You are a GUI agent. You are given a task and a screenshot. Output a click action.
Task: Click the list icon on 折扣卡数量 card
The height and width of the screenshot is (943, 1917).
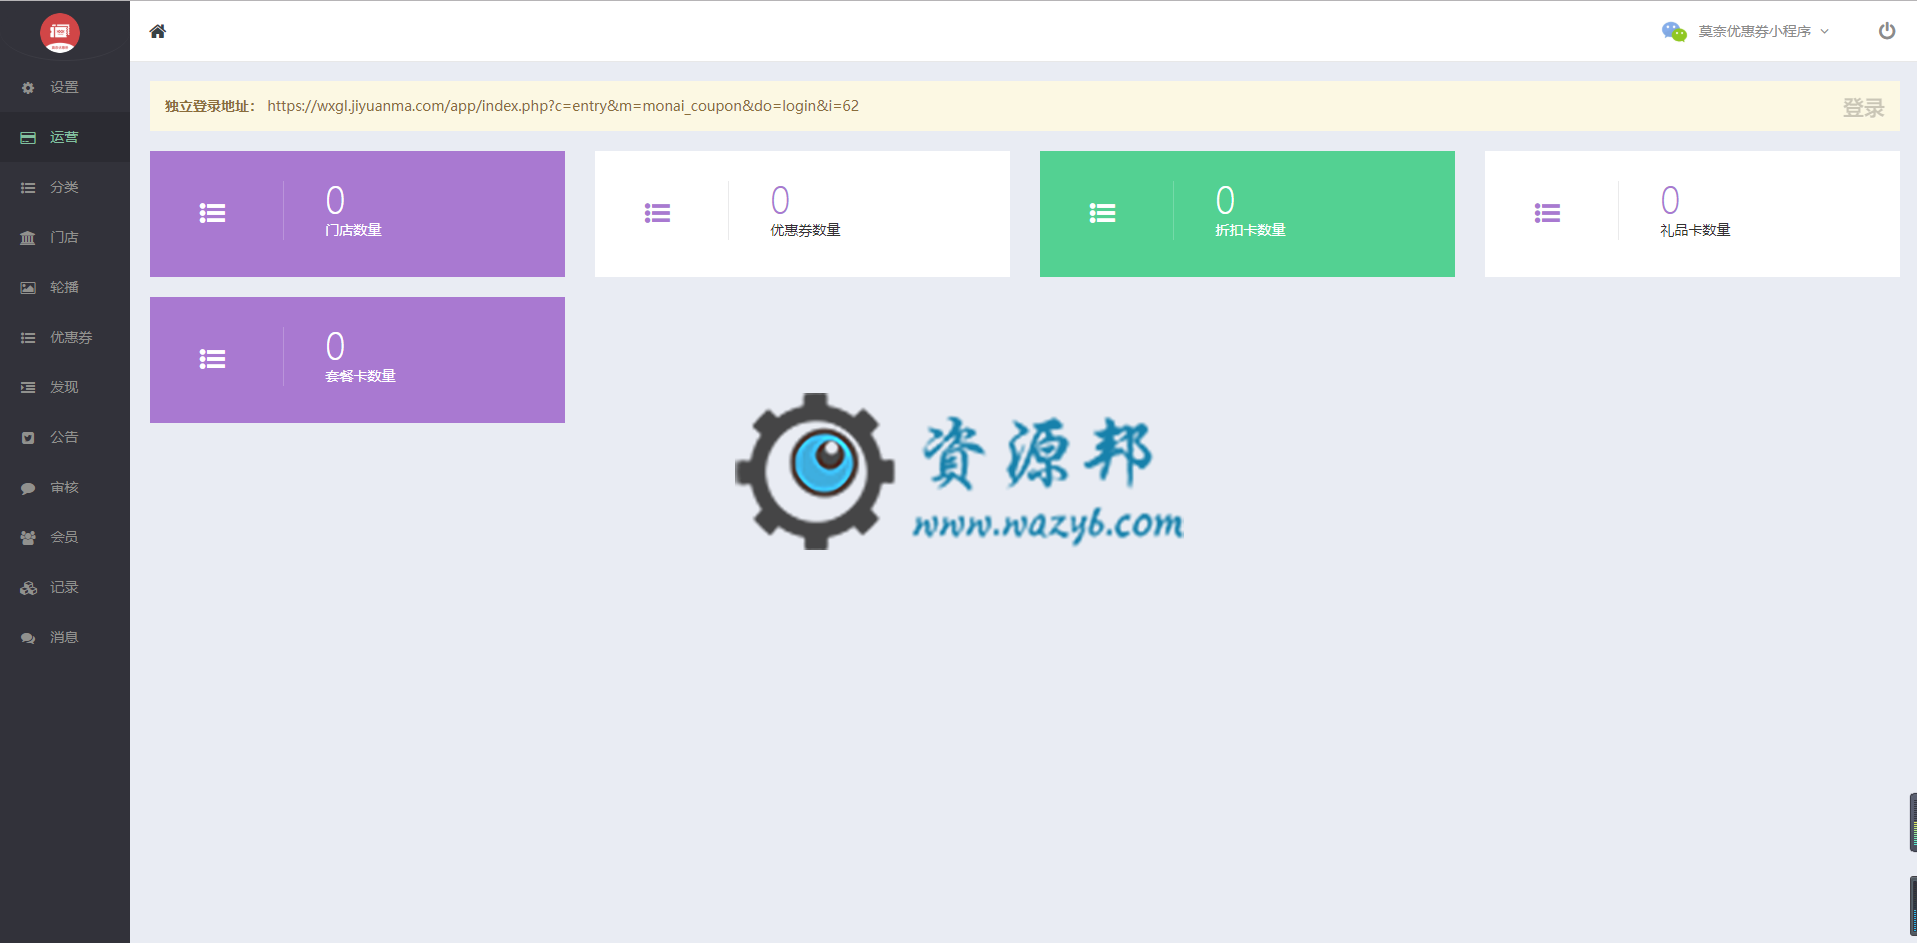(x=1102, y=213)
